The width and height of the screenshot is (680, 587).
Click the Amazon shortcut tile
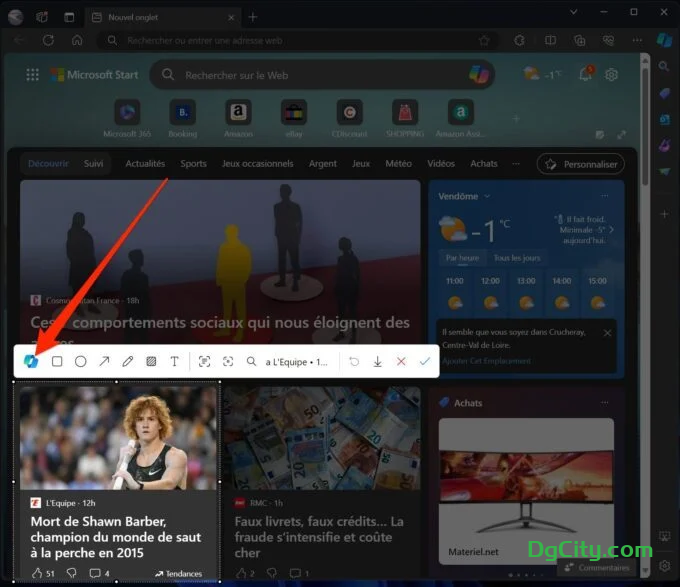pyautogui.click(x=238, y=118)
